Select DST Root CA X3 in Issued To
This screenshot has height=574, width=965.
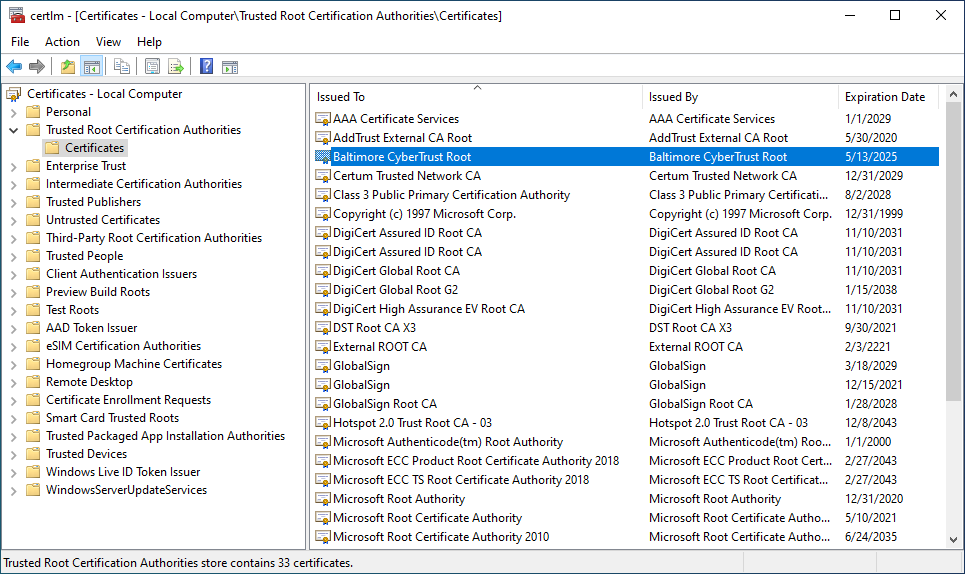pos(374,328)
